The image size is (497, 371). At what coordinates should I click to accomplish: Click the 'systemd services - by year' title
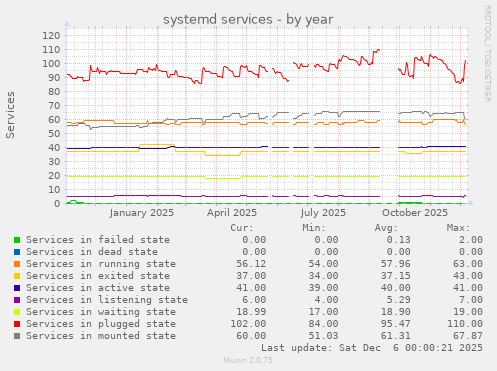pyautogui.click(x=248, y=19)
